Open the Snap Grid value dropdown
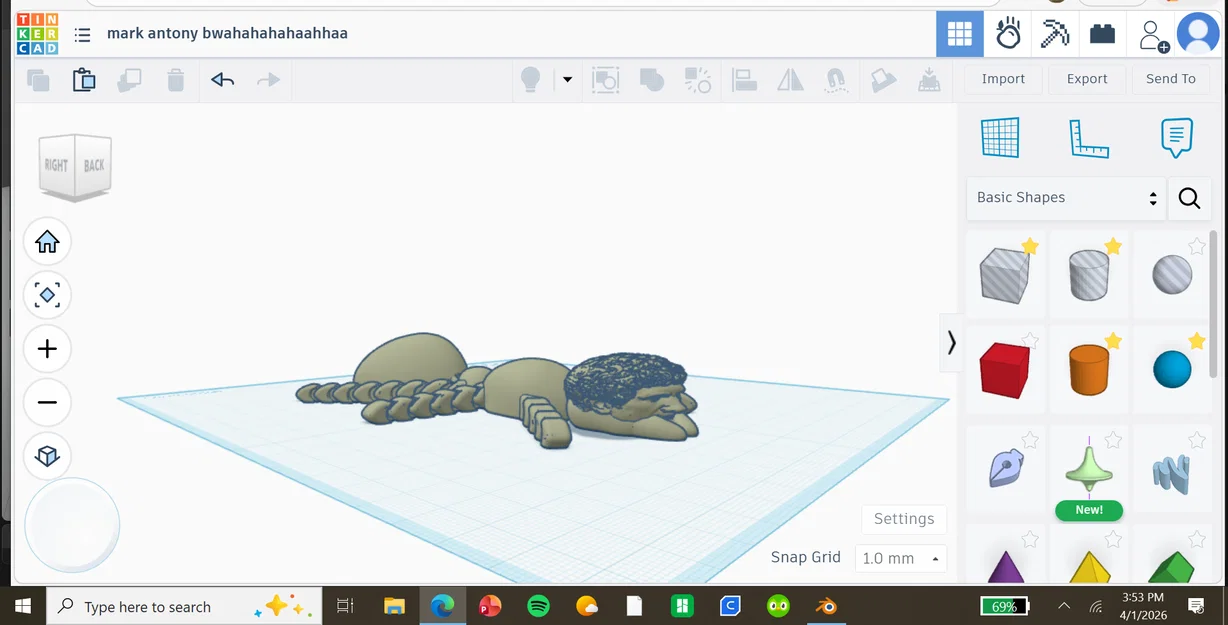Screen dimensions: 1228x625 pyautogui.click(x=899, y=558)
